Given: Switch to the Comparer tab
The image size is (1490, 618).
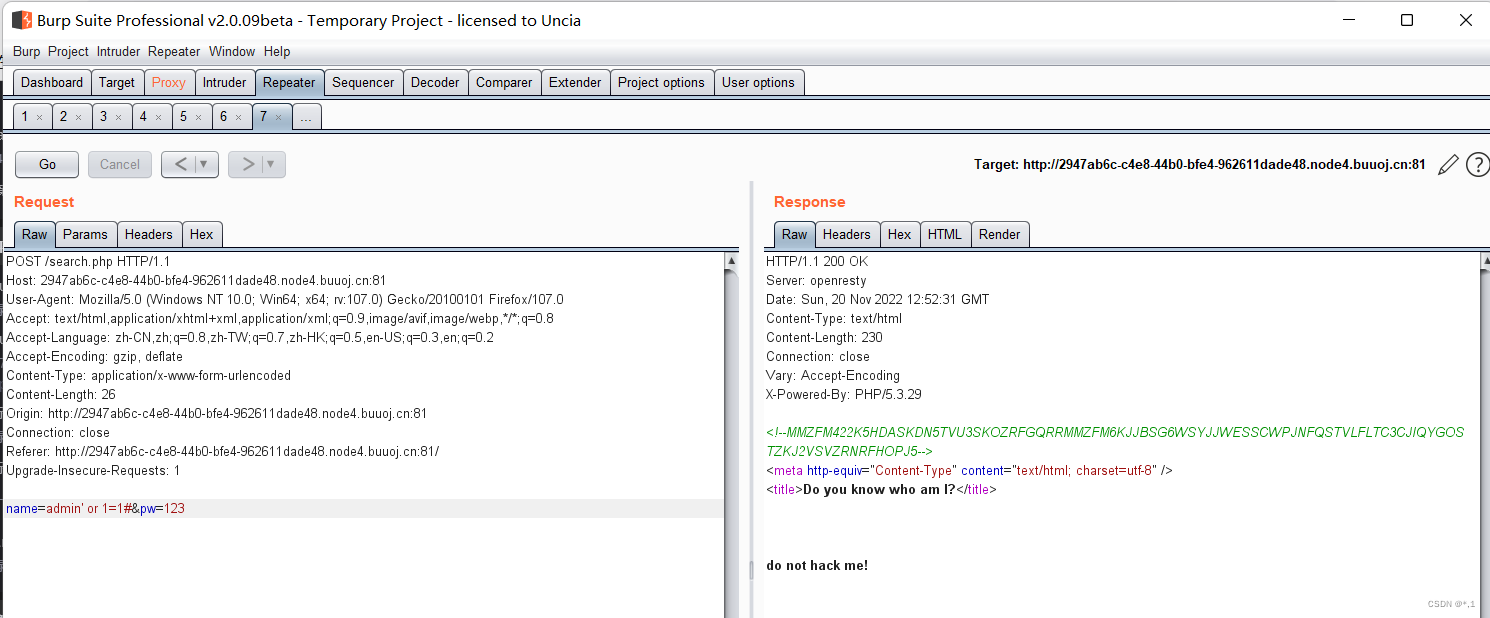Looking at the screenshot, I should click(504, 83).
